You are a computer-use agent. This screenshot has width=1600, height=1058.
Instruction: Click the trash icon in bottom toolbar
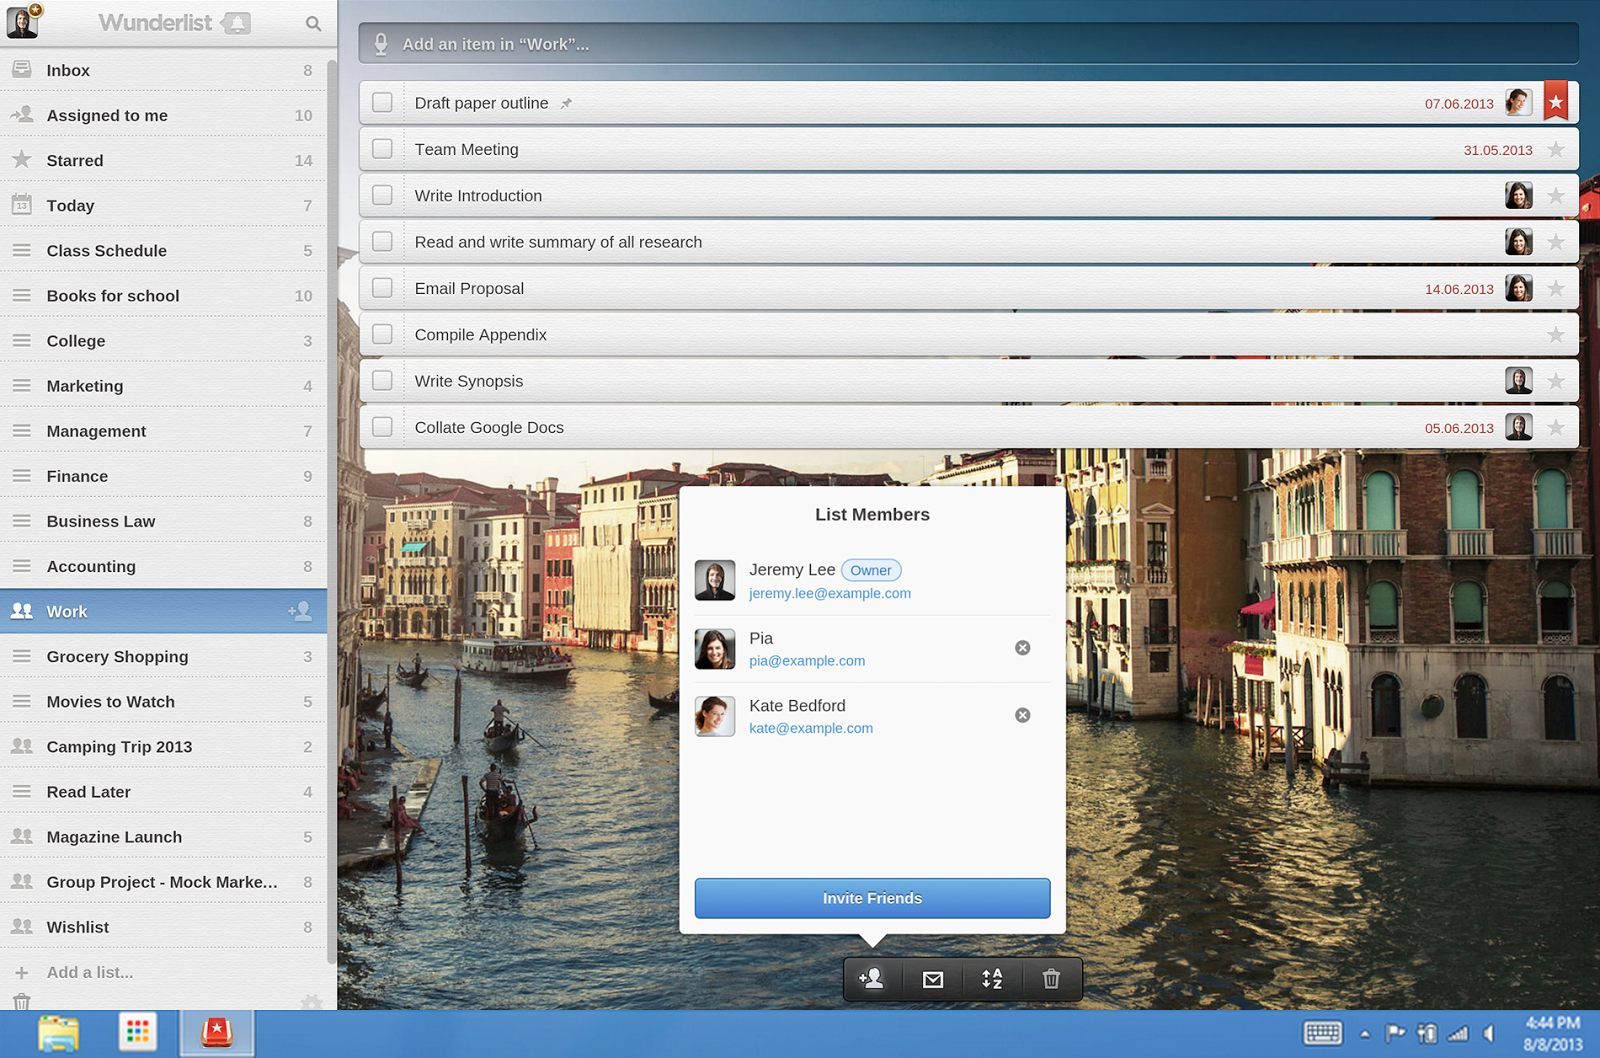click(x=1051, y=980)
